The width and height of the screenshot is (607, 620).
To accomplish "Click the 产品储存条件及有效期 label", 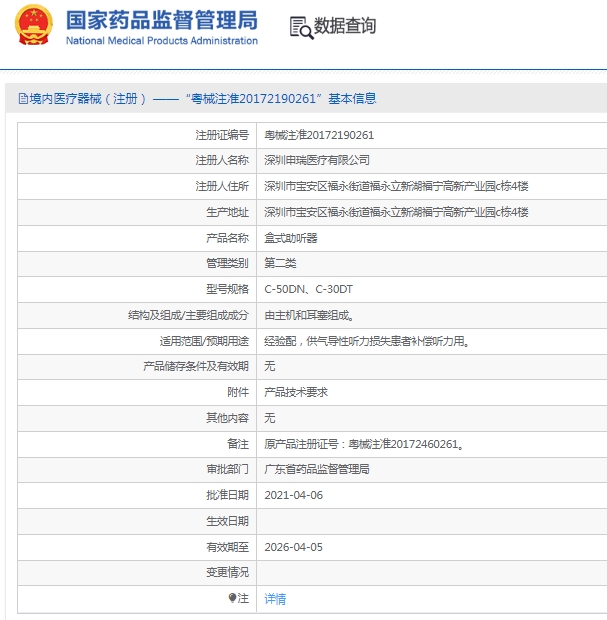I will [x=196, y=366].
